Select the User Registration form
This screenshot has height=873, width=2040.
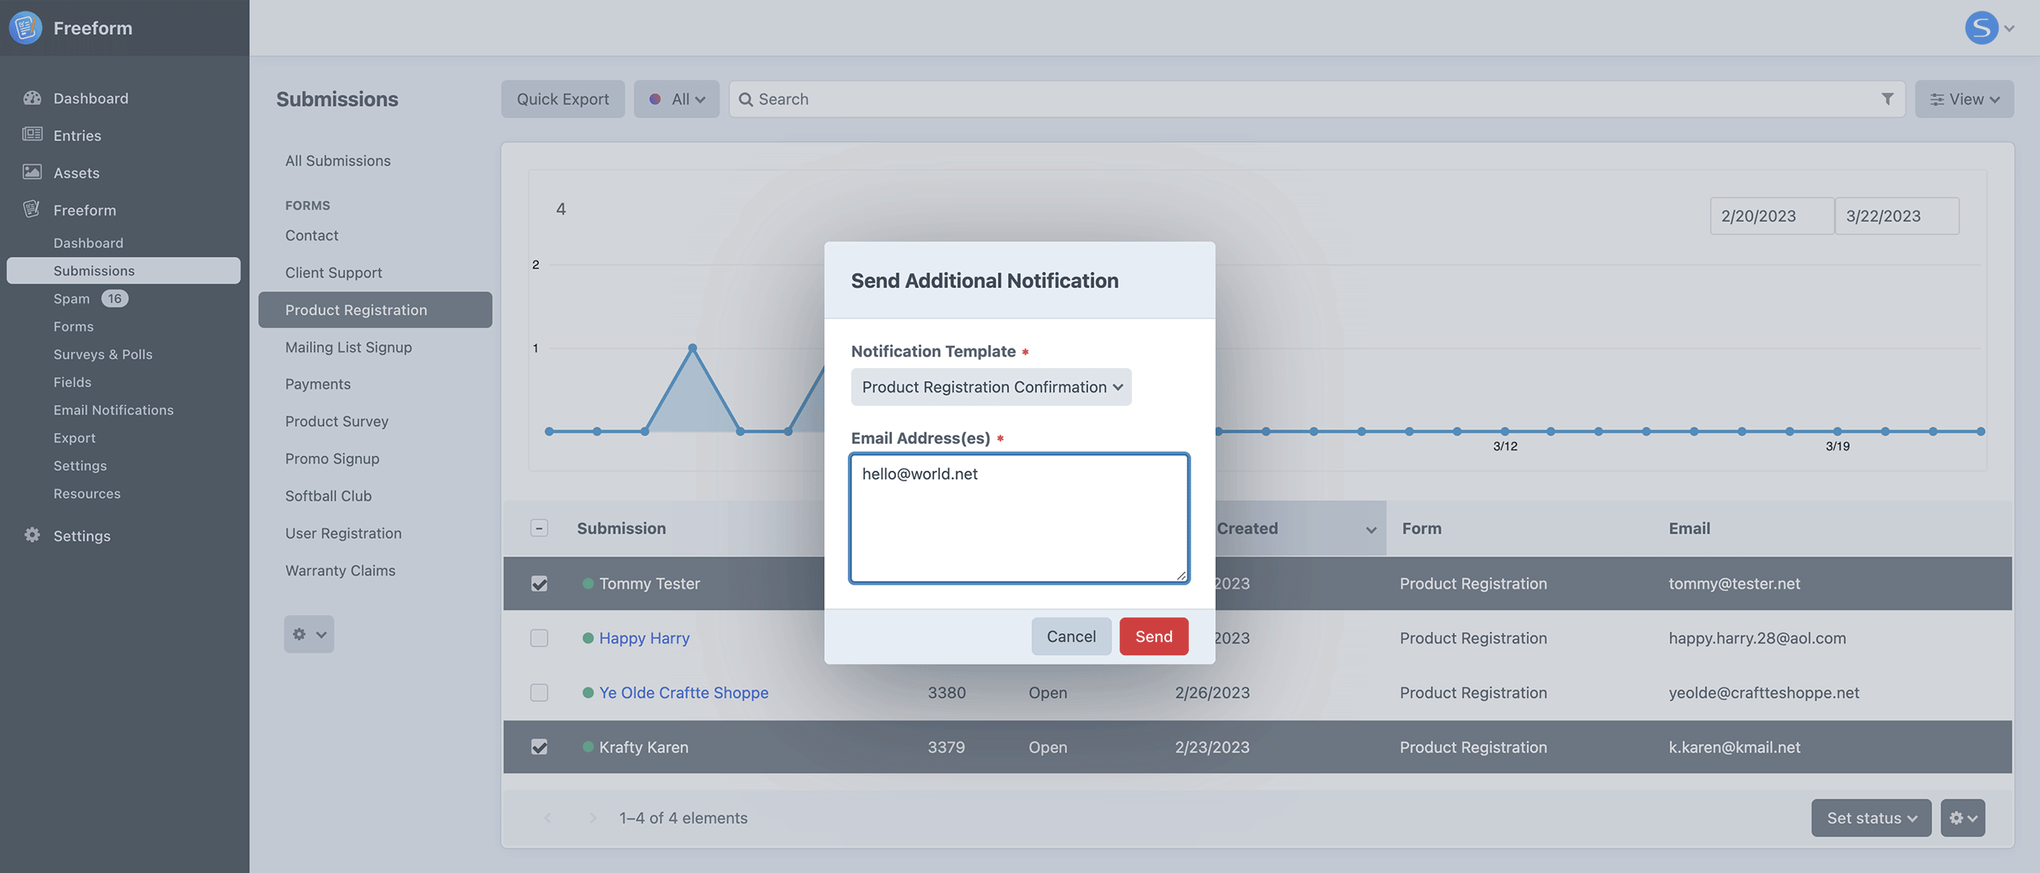tap(343, 533)
